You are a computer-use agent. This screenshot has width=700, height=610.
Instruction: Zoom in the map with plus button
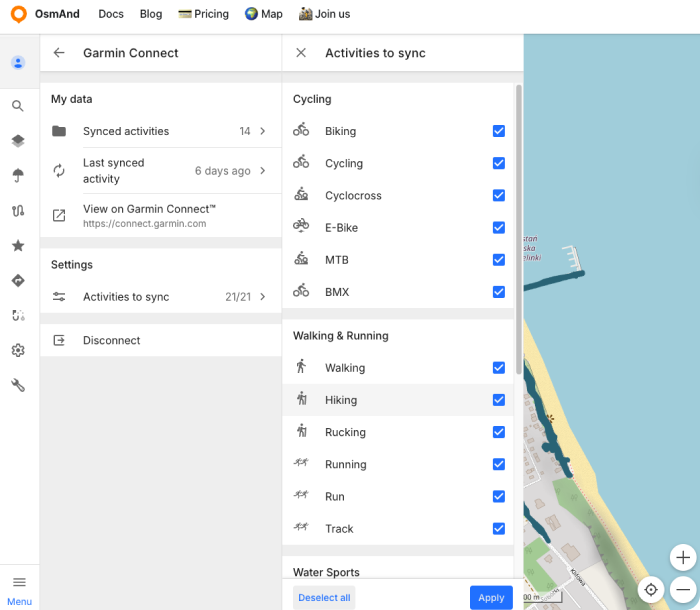coord(683,557)
